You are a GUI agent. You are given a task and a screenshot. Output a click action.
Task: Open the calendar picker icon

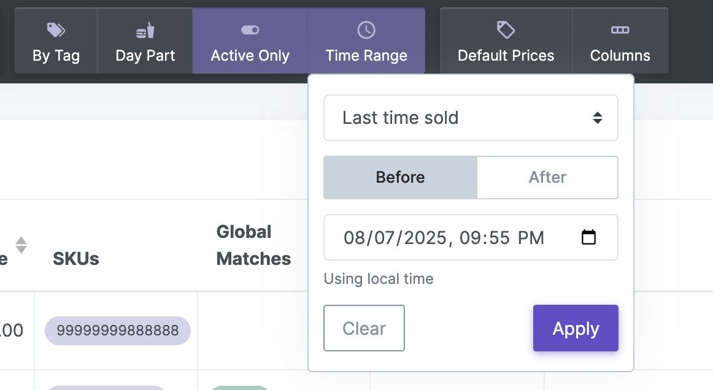click(x=588, y=237)
